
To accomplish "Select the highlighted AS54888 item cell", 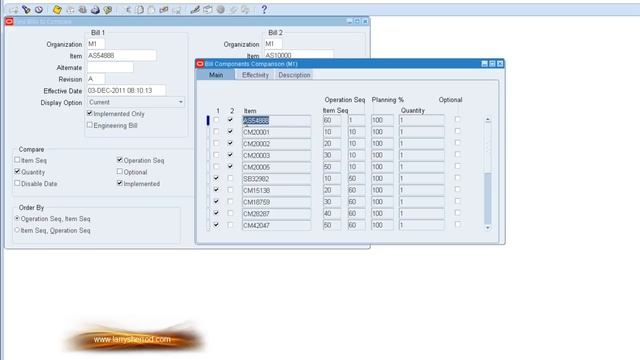I will [x=276, y=120].
